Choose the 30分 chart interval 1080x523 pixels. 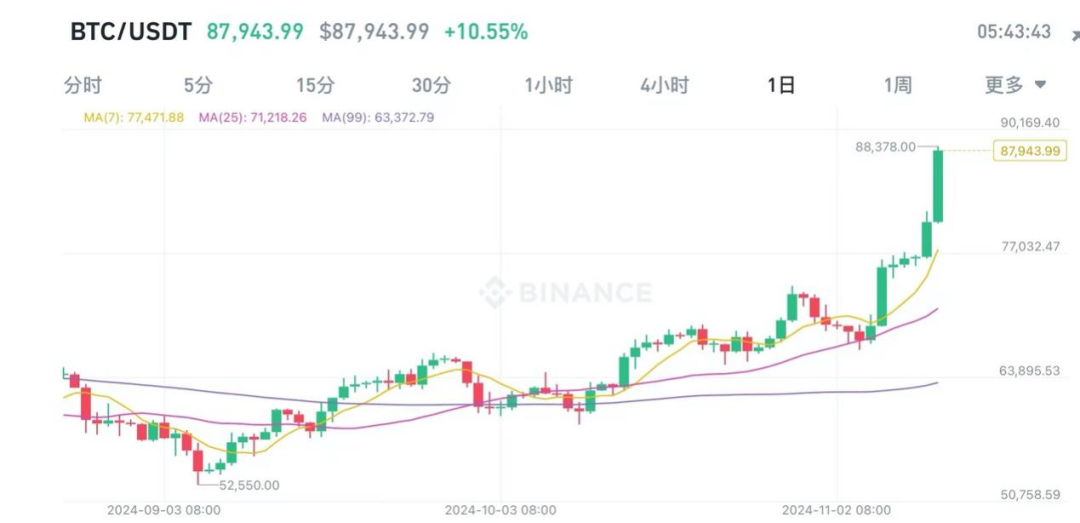432,85
